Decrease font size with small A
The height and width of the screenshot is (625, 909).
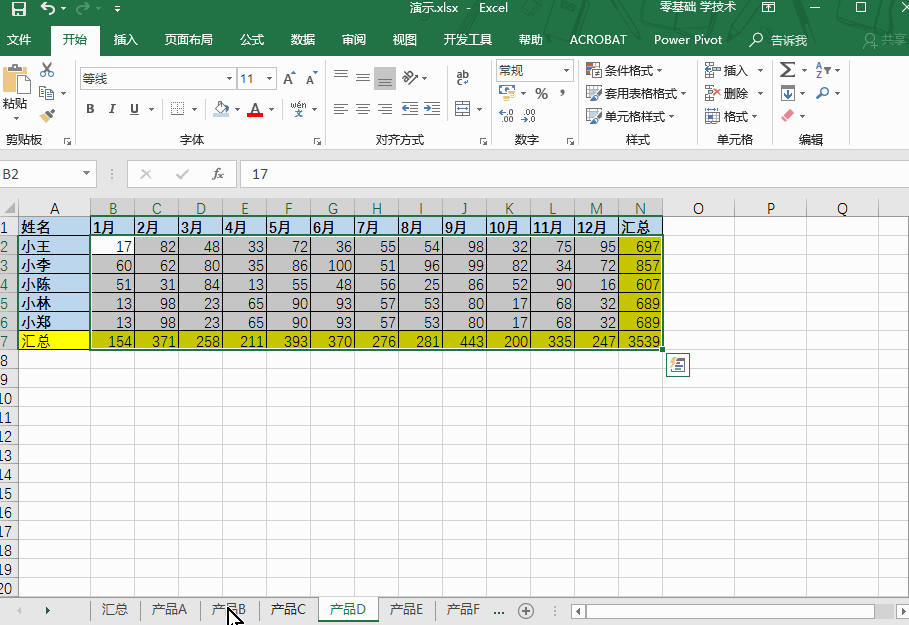pyautogui.click(x=311, y=79)
